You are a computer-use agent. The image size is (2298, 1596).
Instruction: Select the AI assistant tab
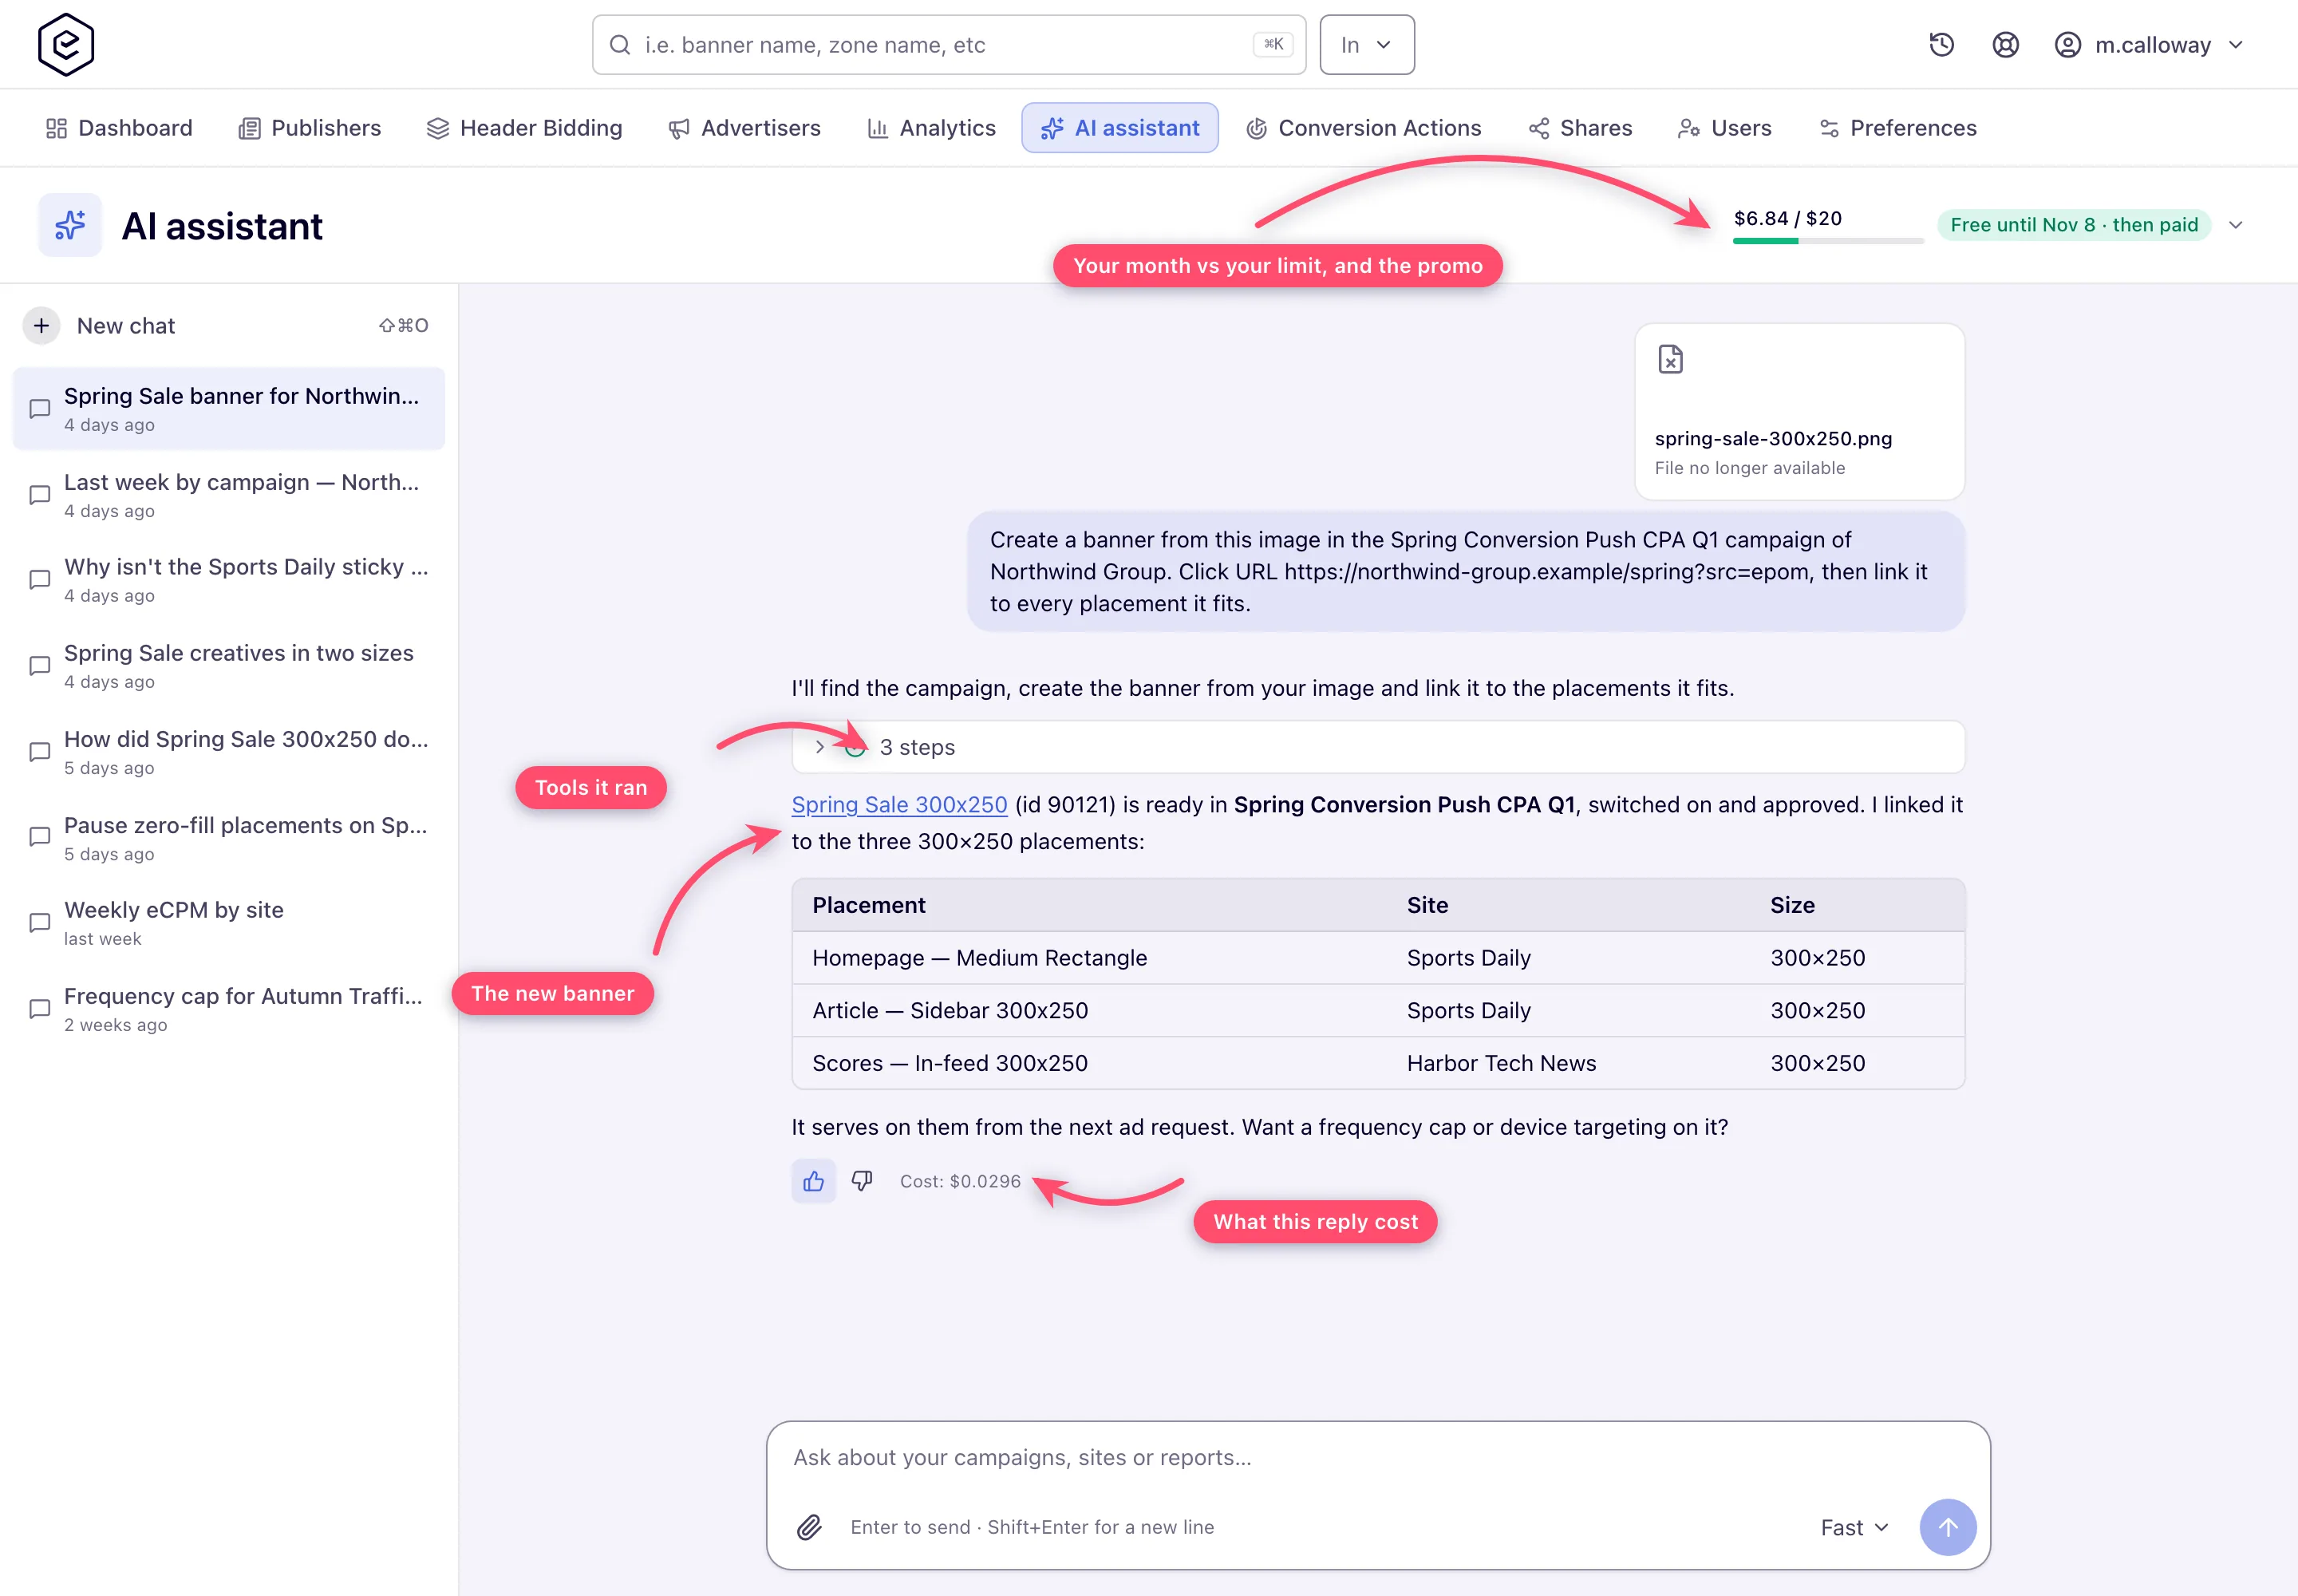(1119, 128)
